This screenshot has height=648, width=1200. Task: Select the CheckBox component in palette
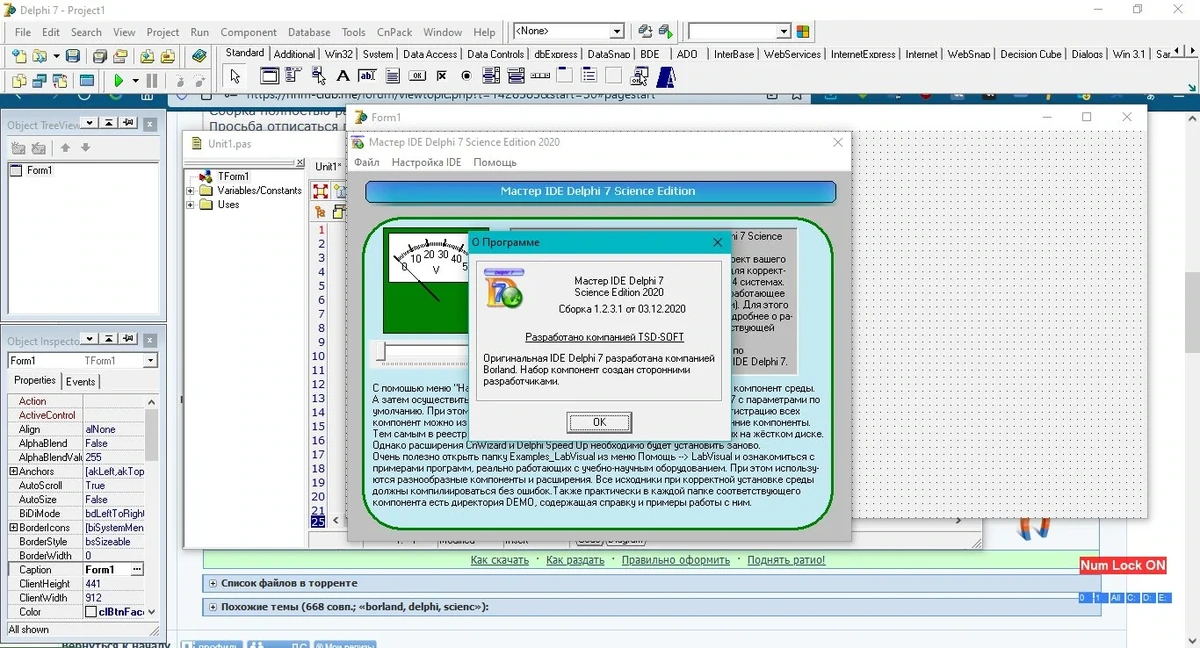(x=441, y=76)
